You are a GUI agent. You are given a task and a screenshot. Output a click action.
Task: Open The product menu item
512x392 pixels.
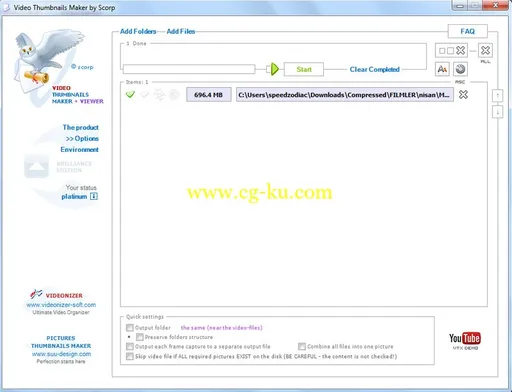(81, 127)
